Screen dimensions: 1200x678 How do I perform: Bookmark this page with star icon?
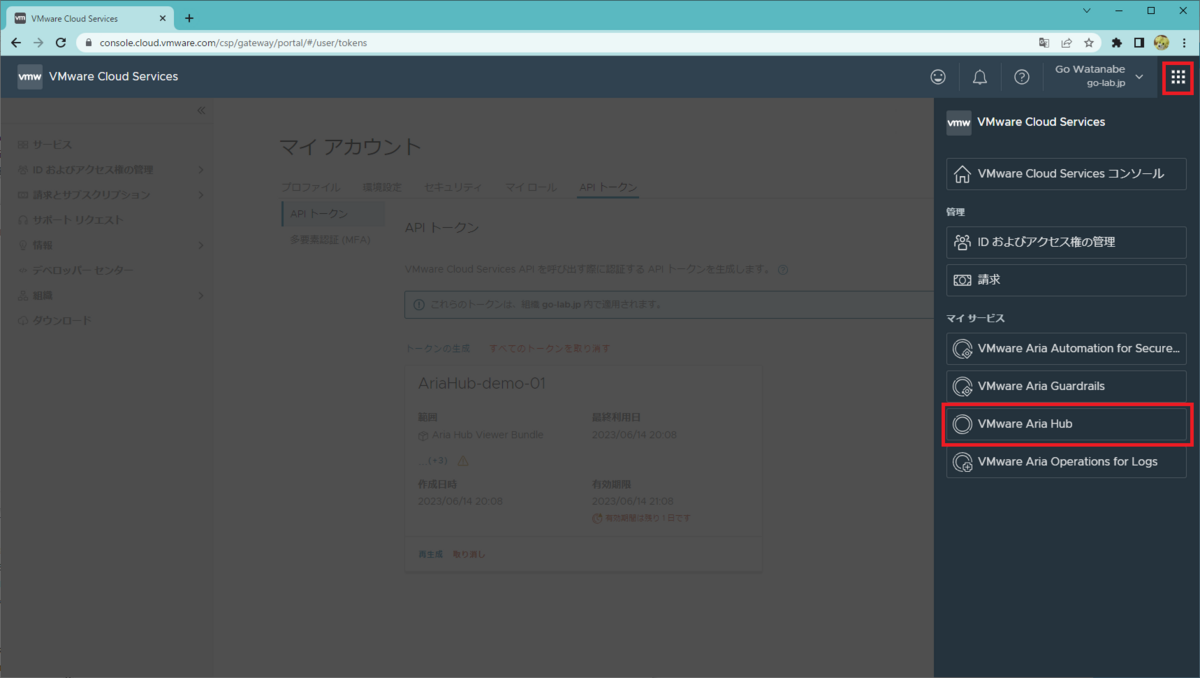[1089, 43]
